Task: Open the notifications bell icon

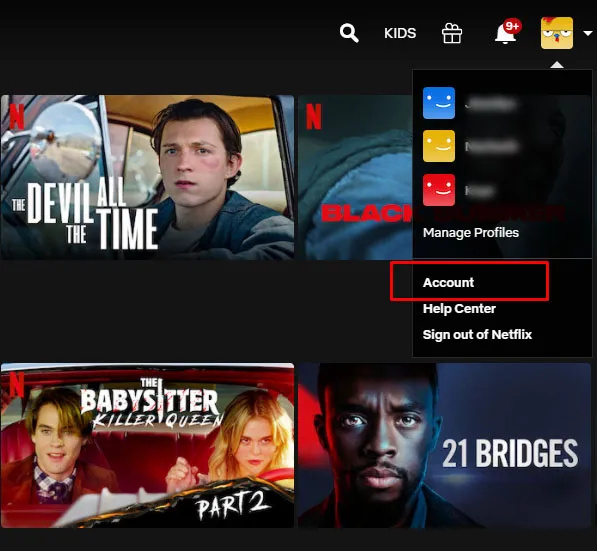Action: 506,33
